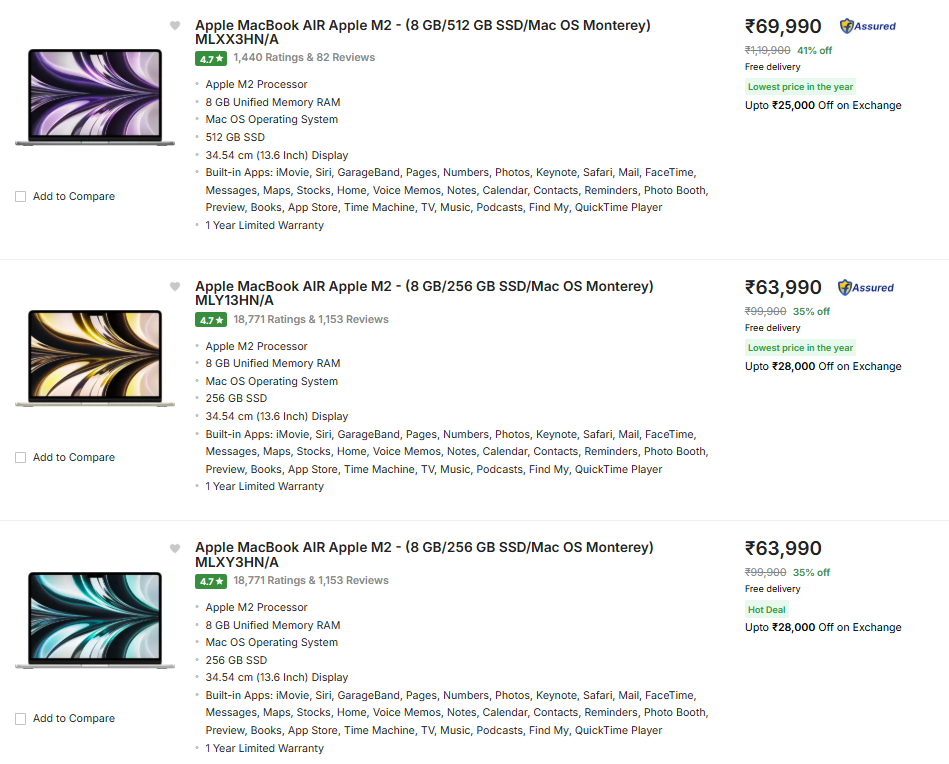This screenshot has height=764, width=949.
Task: Click the 4.7 star rating badge of MLXX3HN/A
Action: click(210, 59)
